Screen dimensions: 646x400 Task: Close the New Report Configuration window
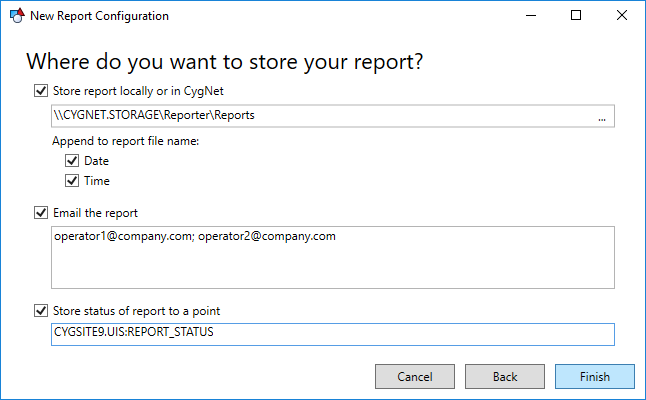pyautogui.click(x=622, y=16)
